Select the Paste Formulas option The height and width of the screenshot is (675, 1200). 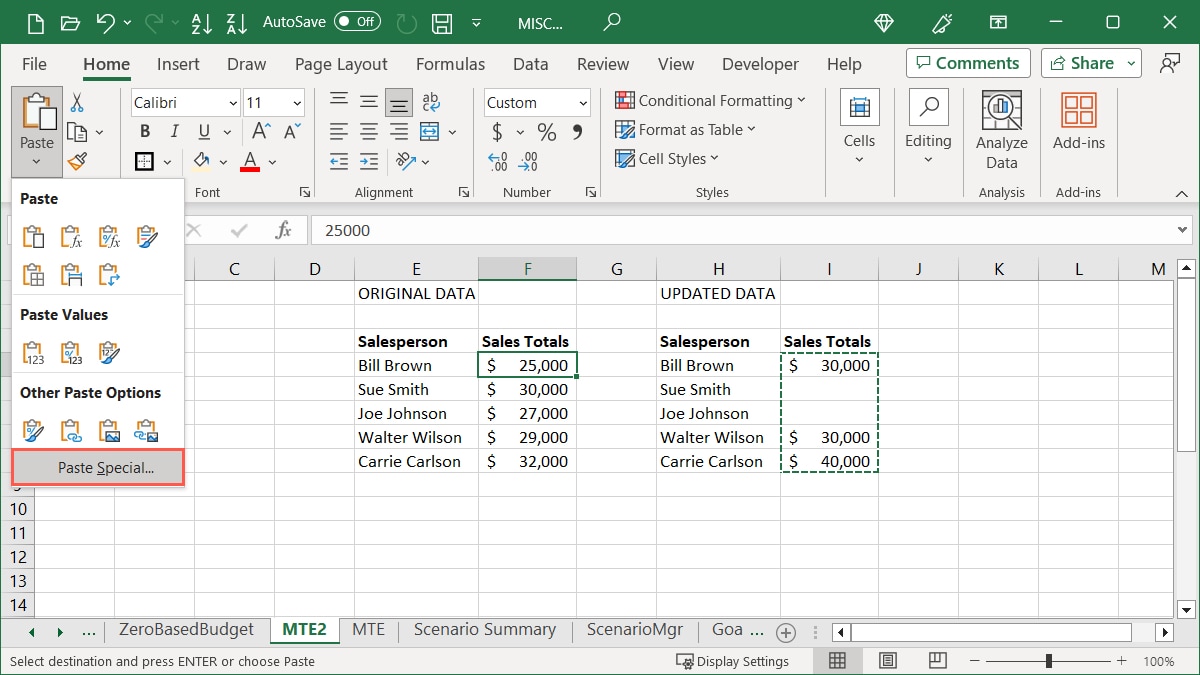(71, 236)
